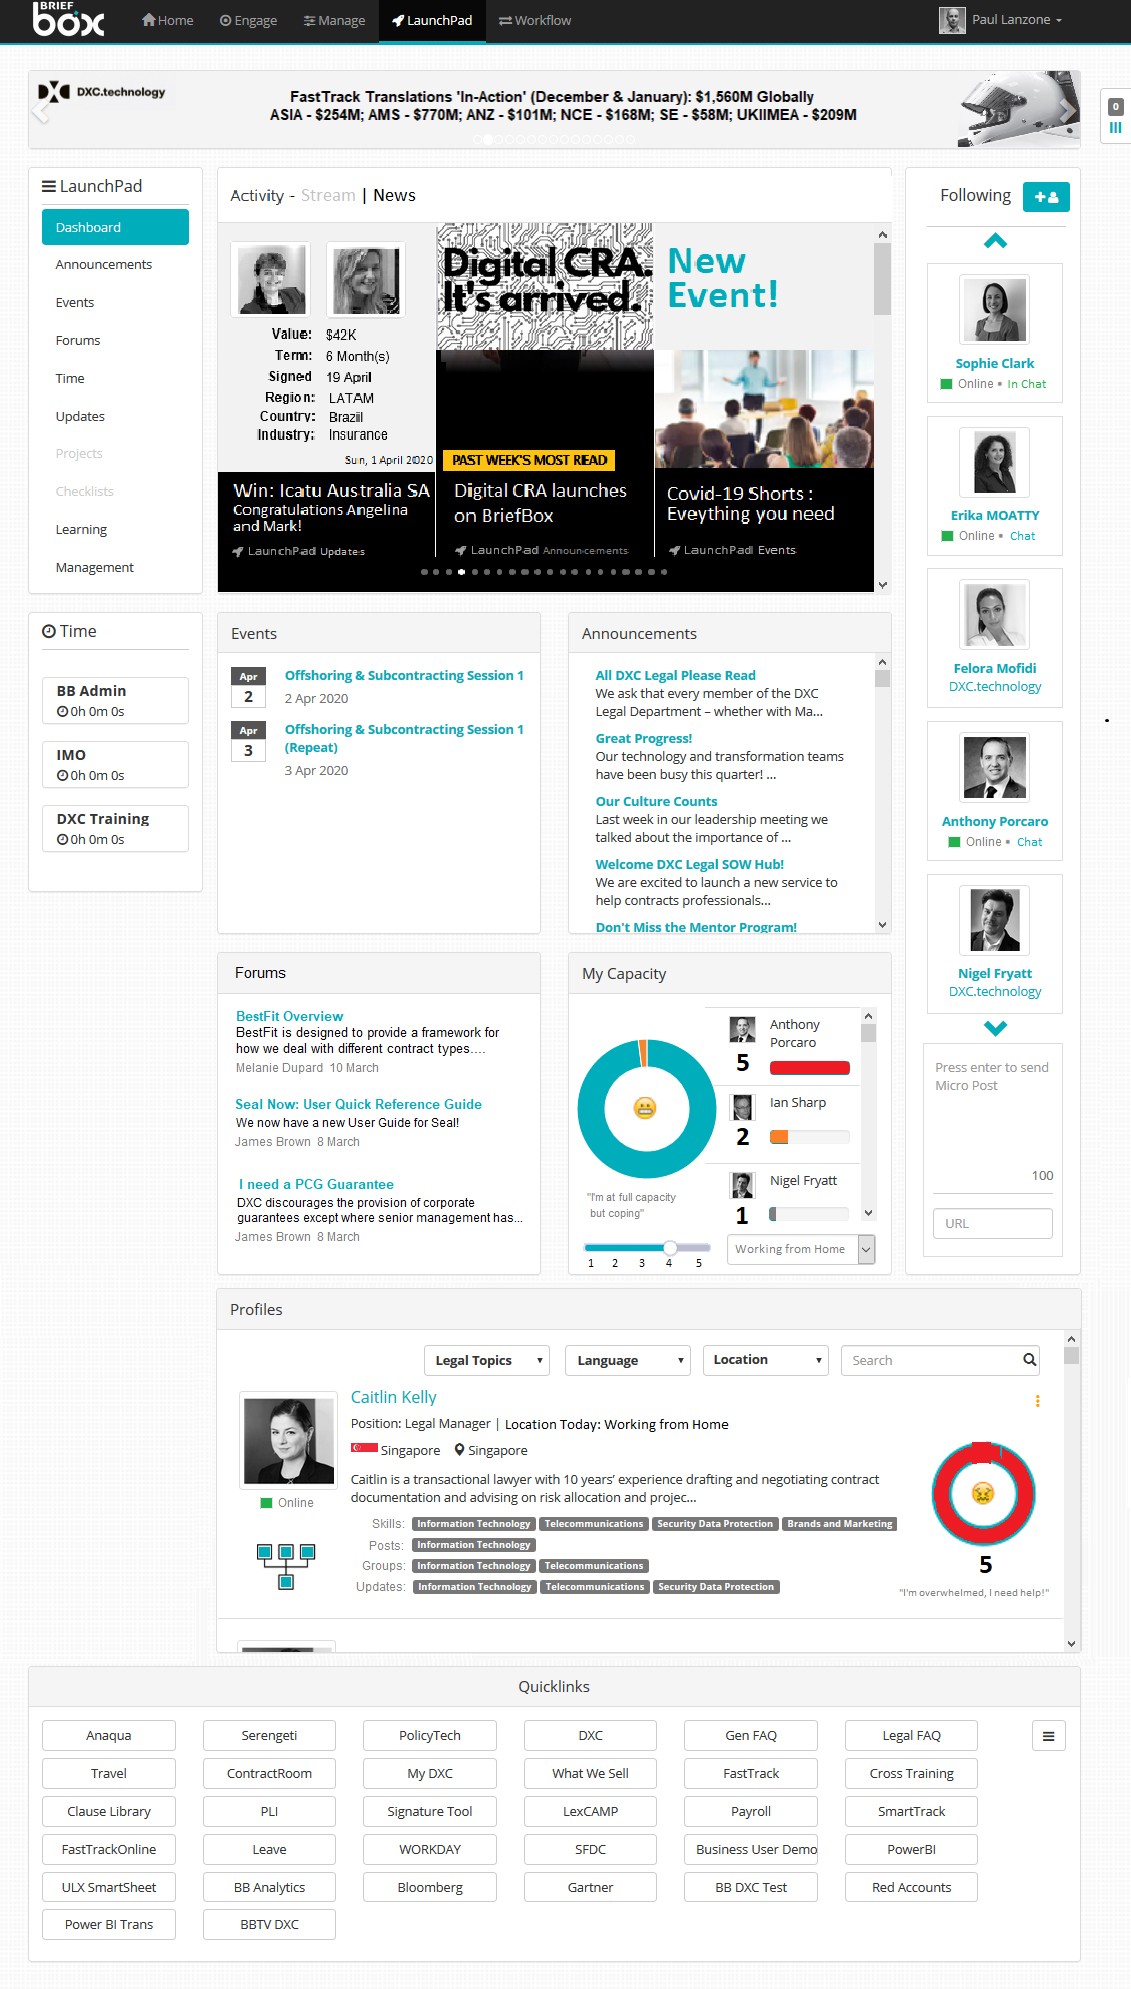The width and height of the screenshot is (1131, 1989).
Task: Click the Profiles search magnifier icon
Action: [x=1030, y=1360]
